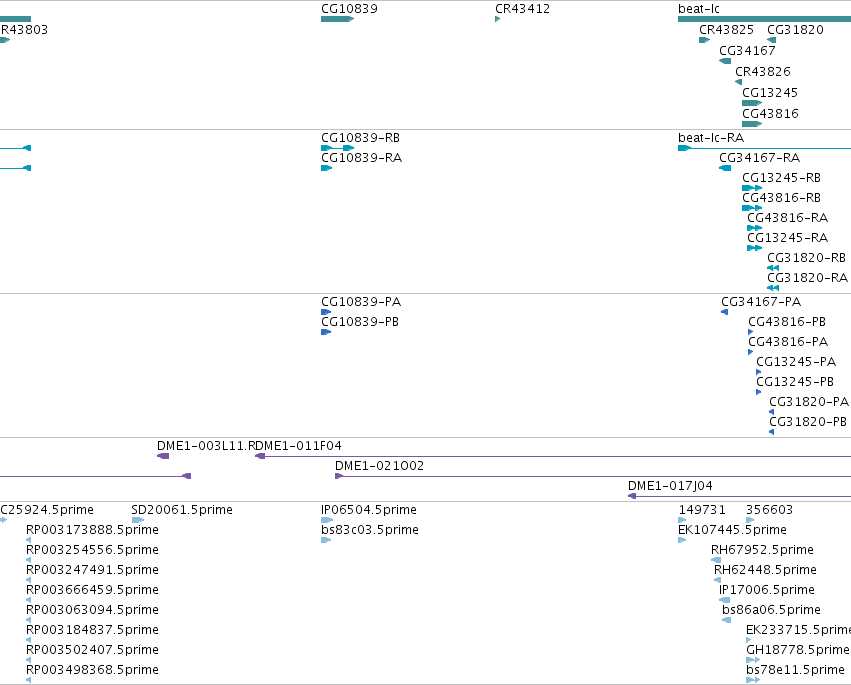Screen dimensions: 851x685
Task: Click the 149731 EST label
Action: [x=702, y=510]
